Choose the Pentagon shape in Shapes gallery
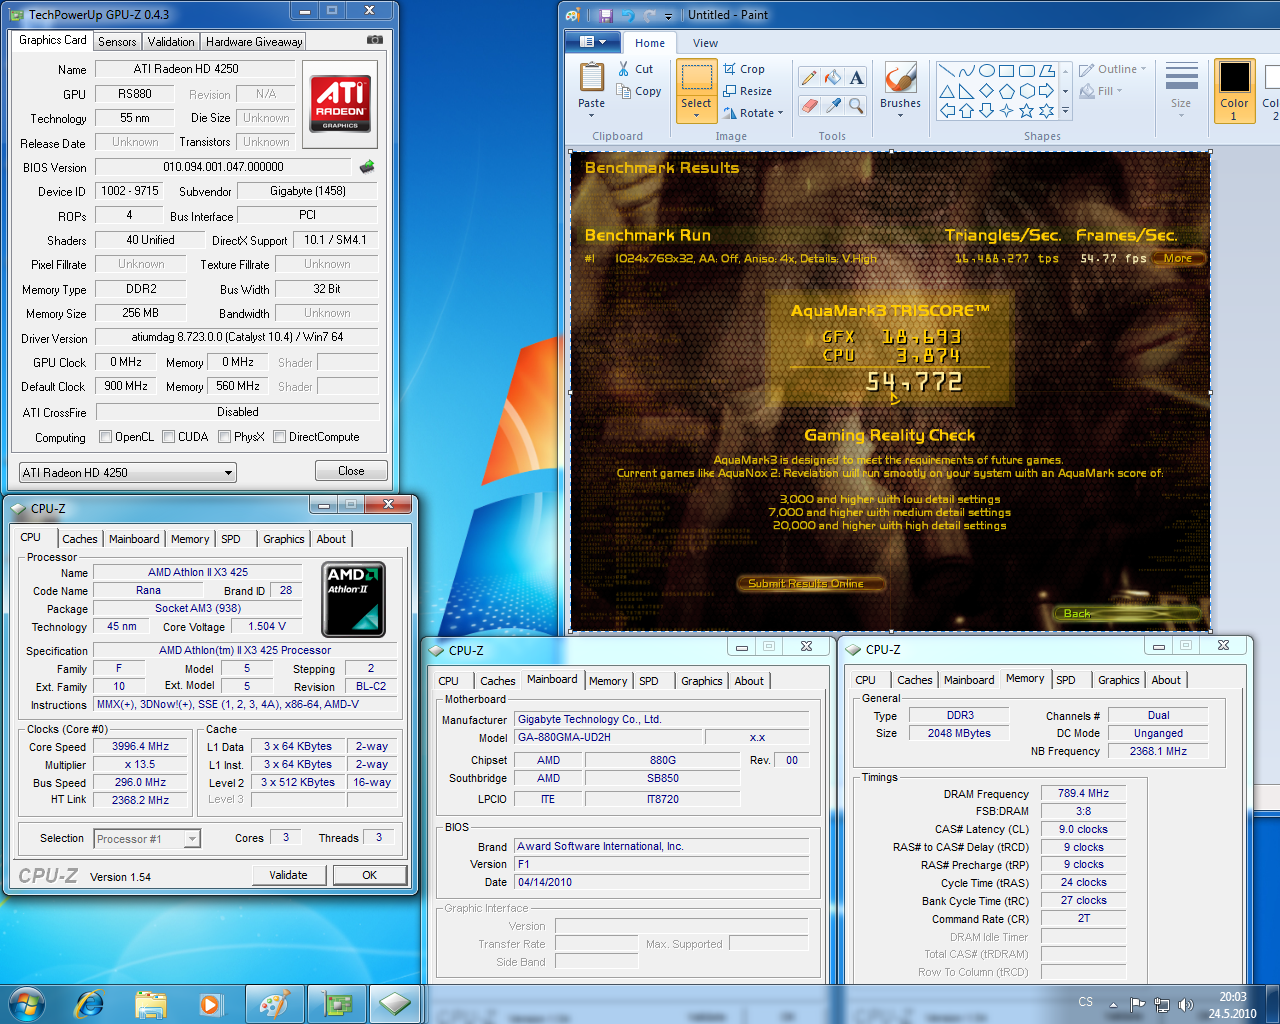The height and width of the screenshot is (1024, 1280). point(1006,91)
